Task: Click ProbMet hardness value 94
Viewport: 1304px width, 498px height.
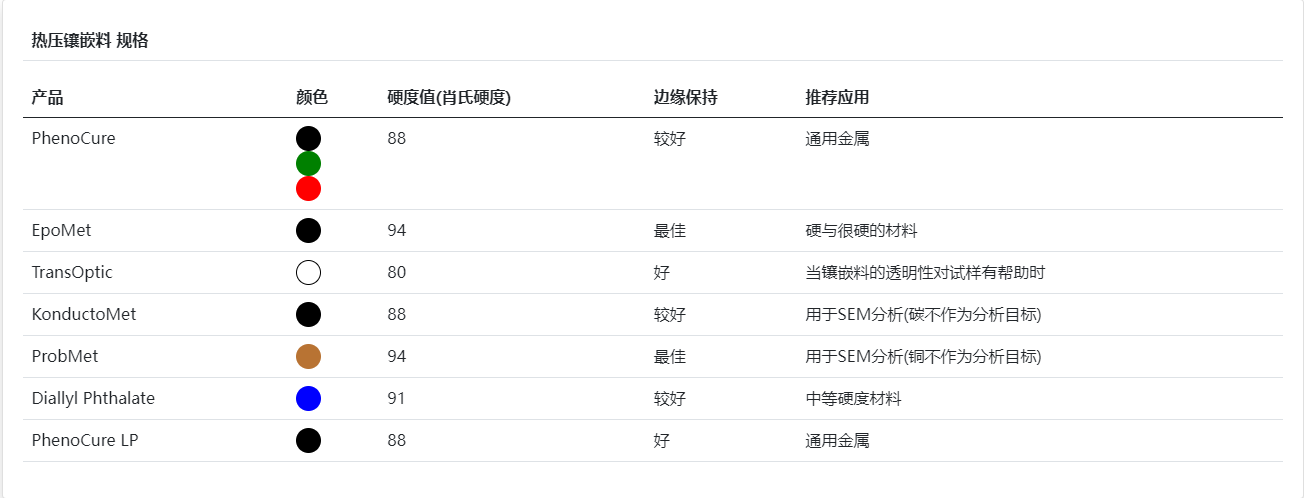Action: click(x=396, y=356)
